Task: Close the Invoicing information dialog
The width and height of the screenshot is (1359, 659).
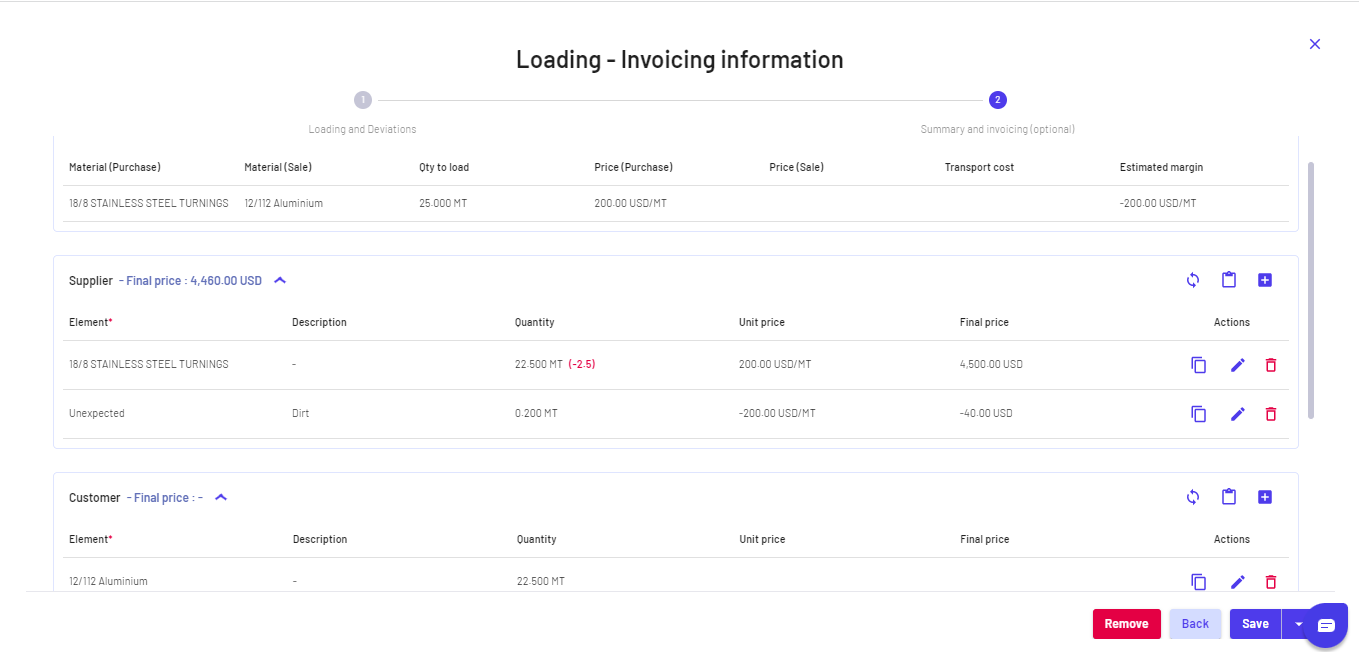Action: [1315, 44]
